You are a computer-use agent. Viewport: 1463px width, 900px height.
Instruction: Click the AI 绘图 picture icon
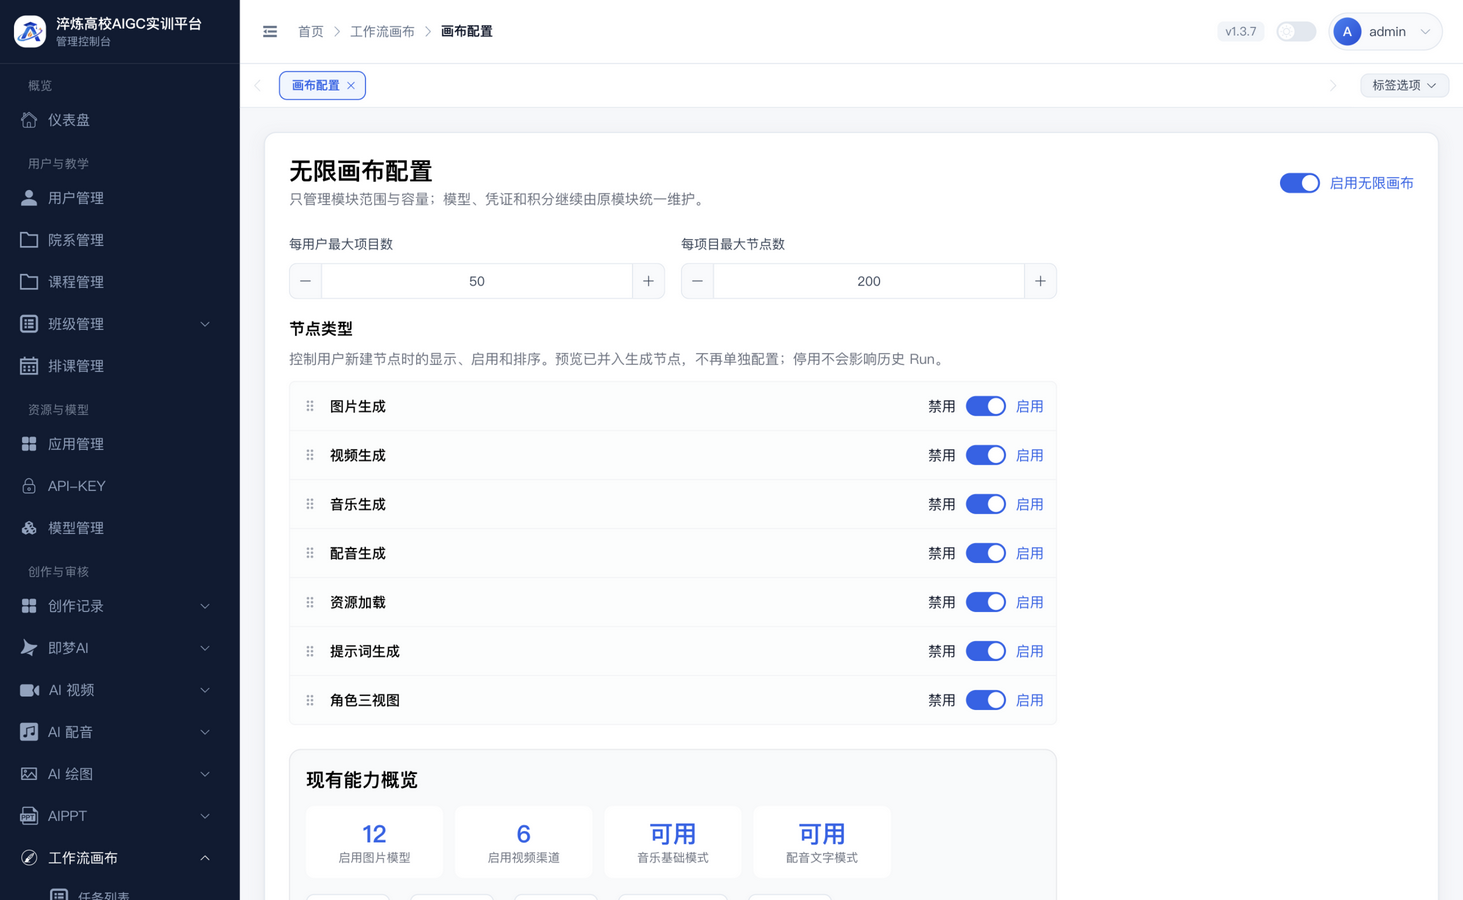29,774
